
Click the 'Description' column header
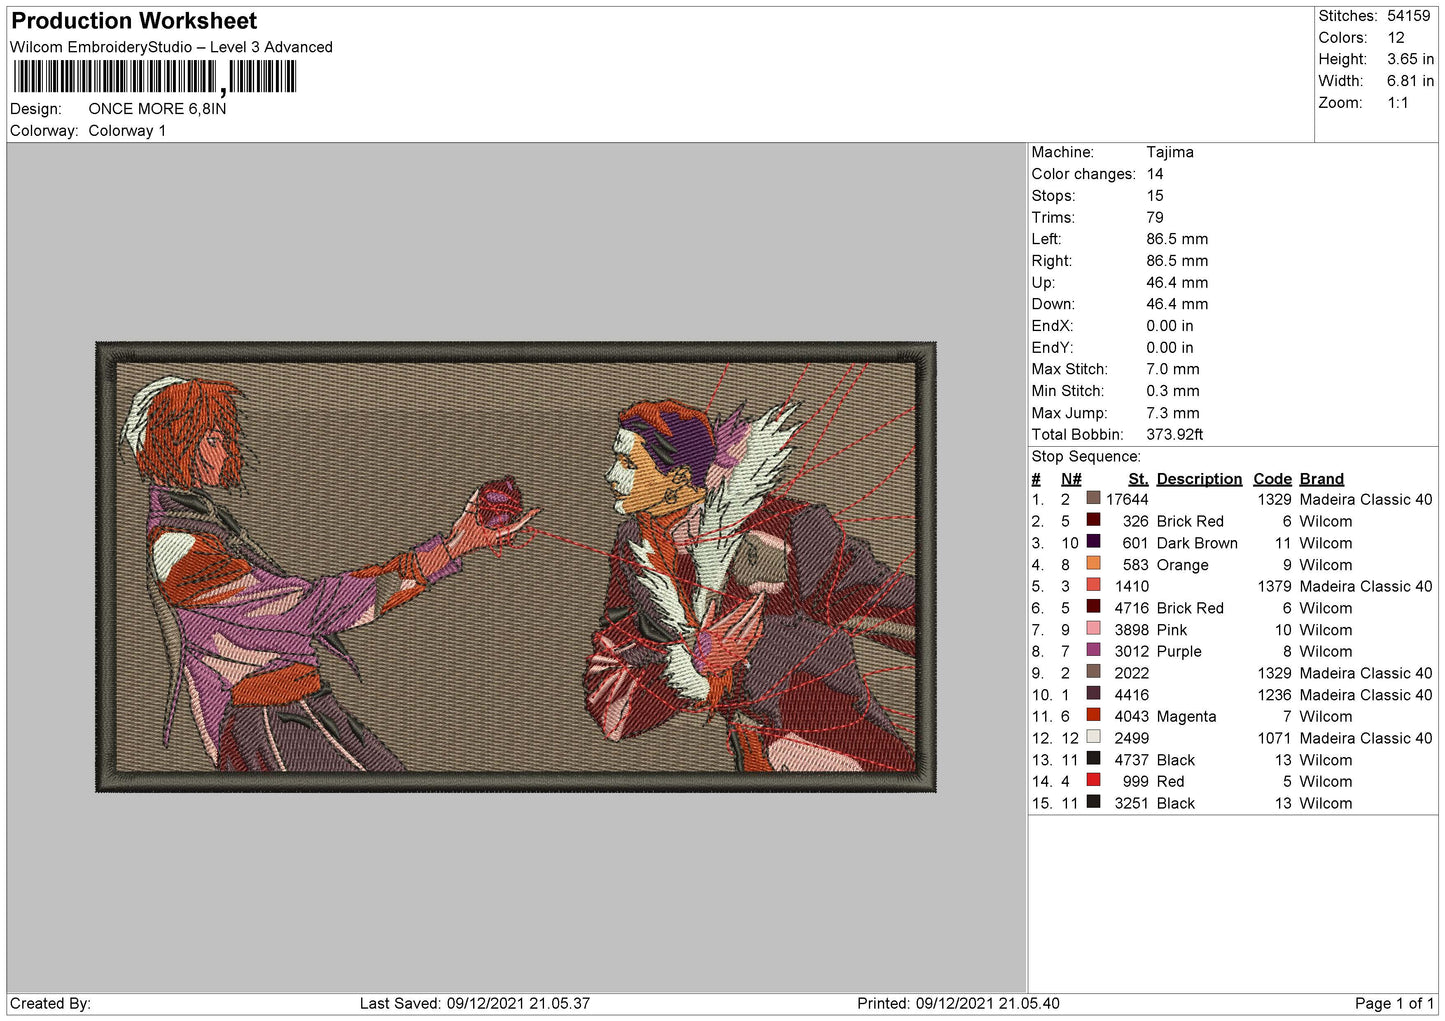1199,479
